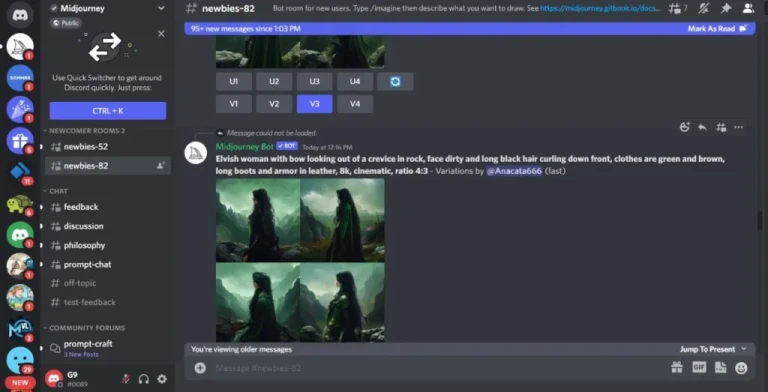The width and height of the screenshot is (768, 392).
Task: Add reaction to Midjourney Bot message
Action: pyautogui.click(x=685, y=127)
